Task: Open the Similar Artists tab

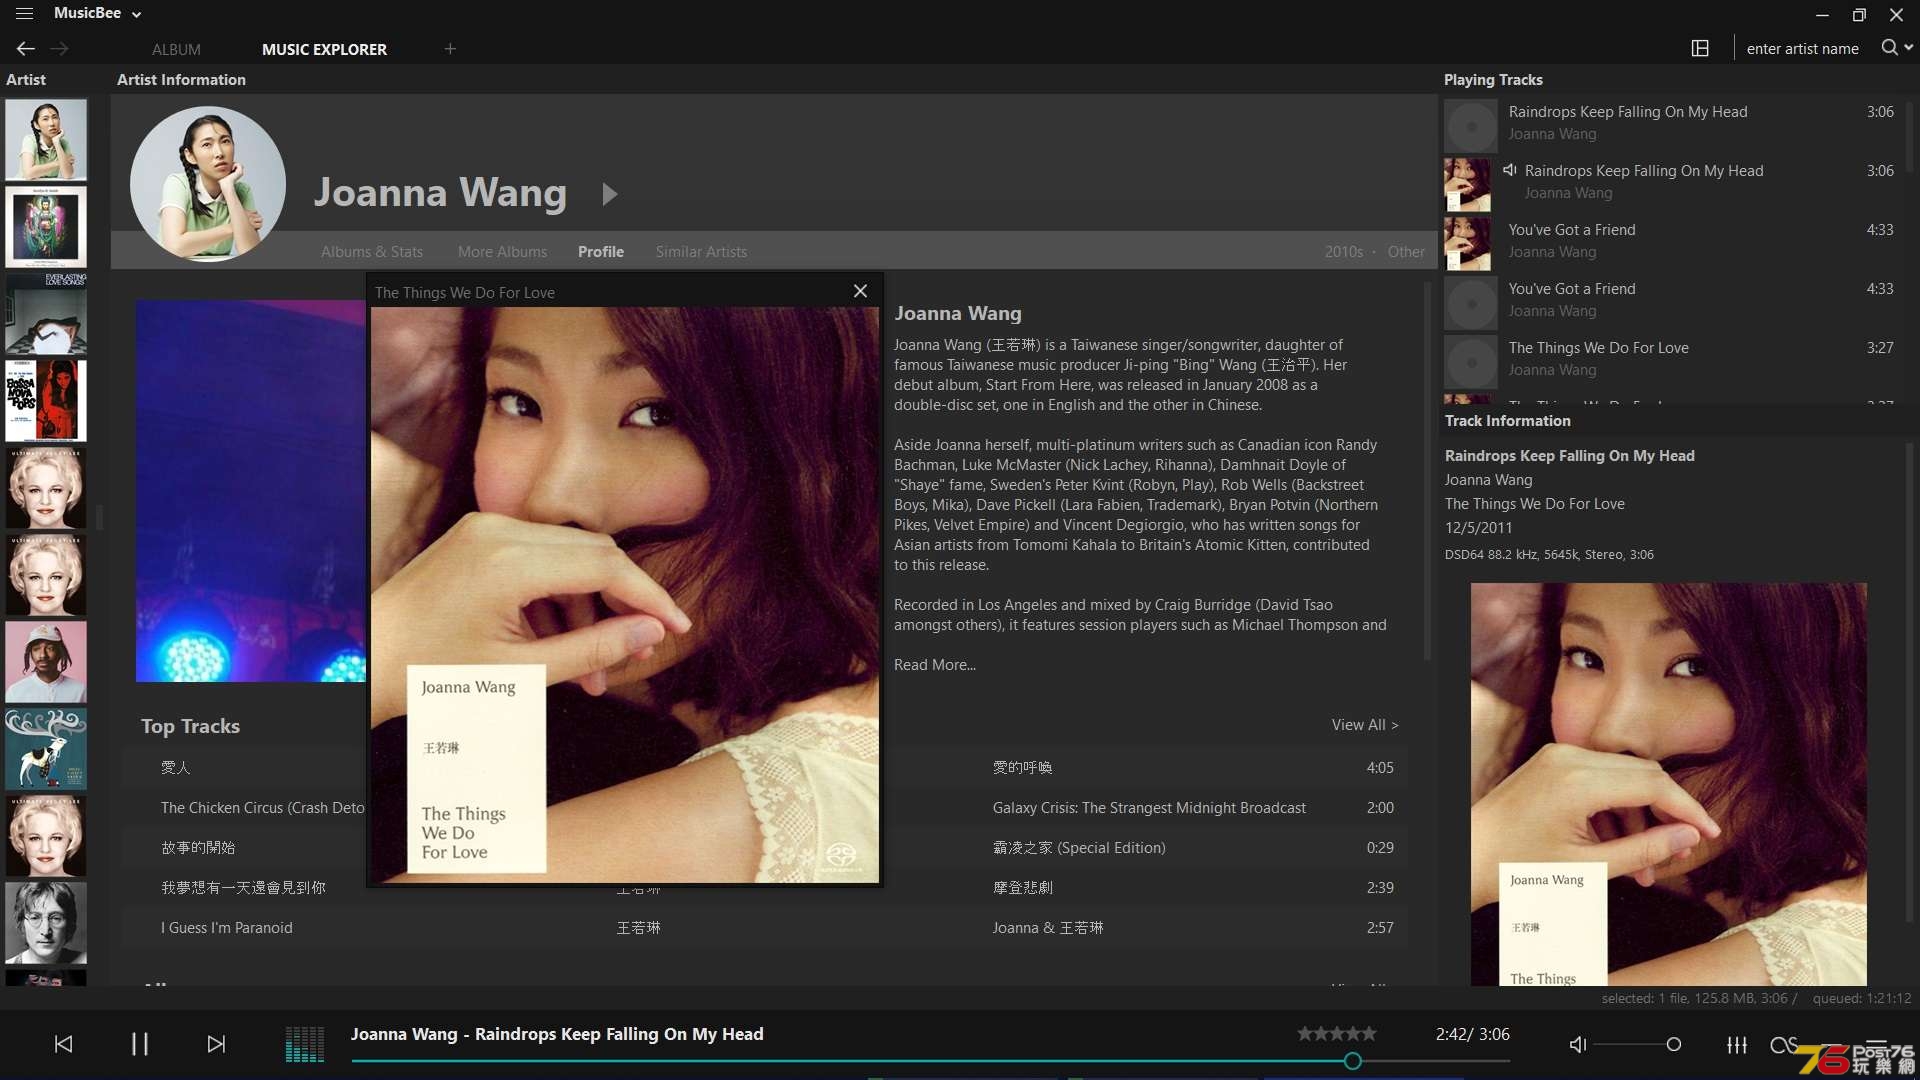Action: tap(701, 252)
